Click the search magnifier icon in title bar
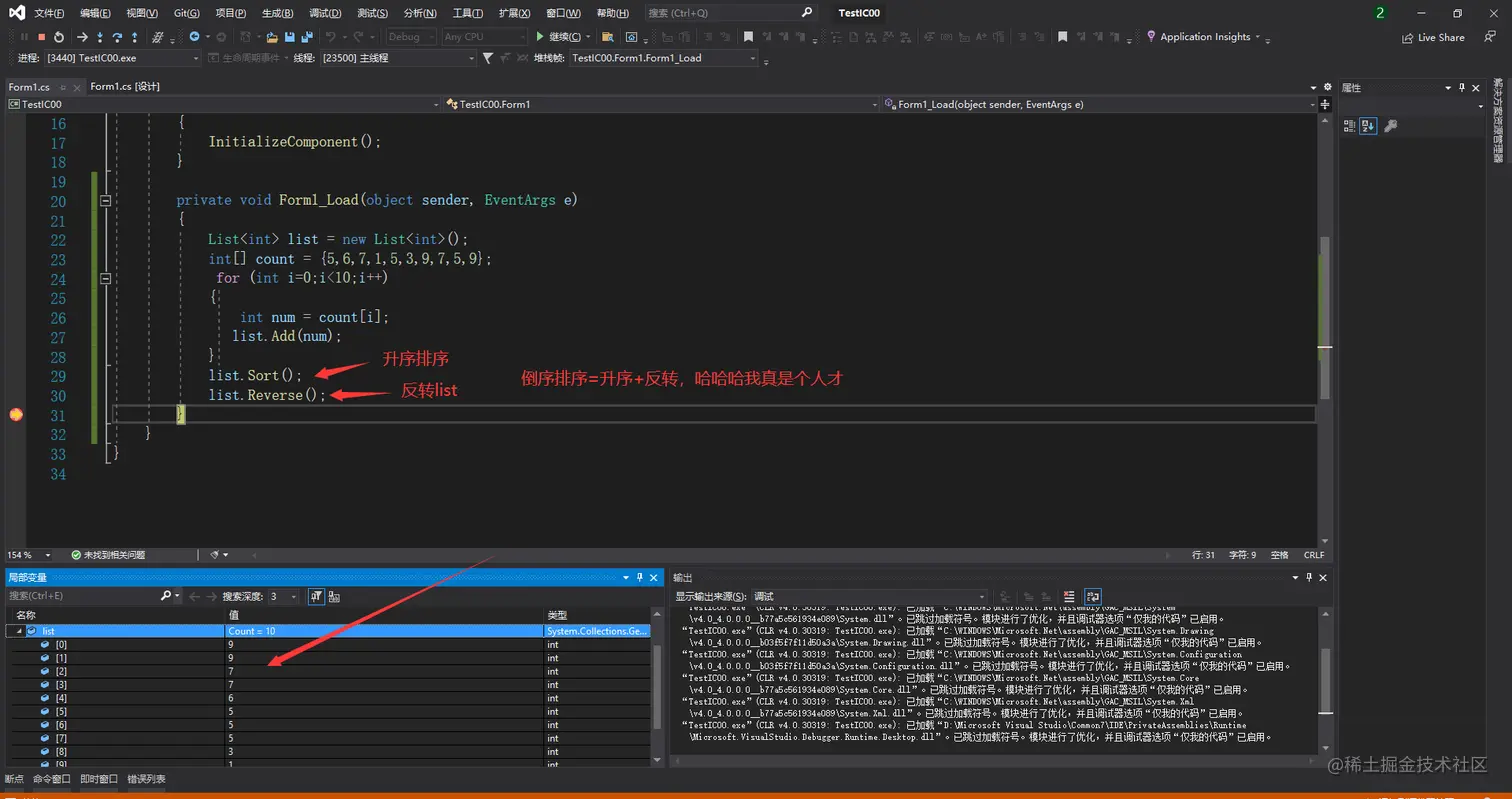The height and width of the screenshot is (799, 1512). (807, 13)
